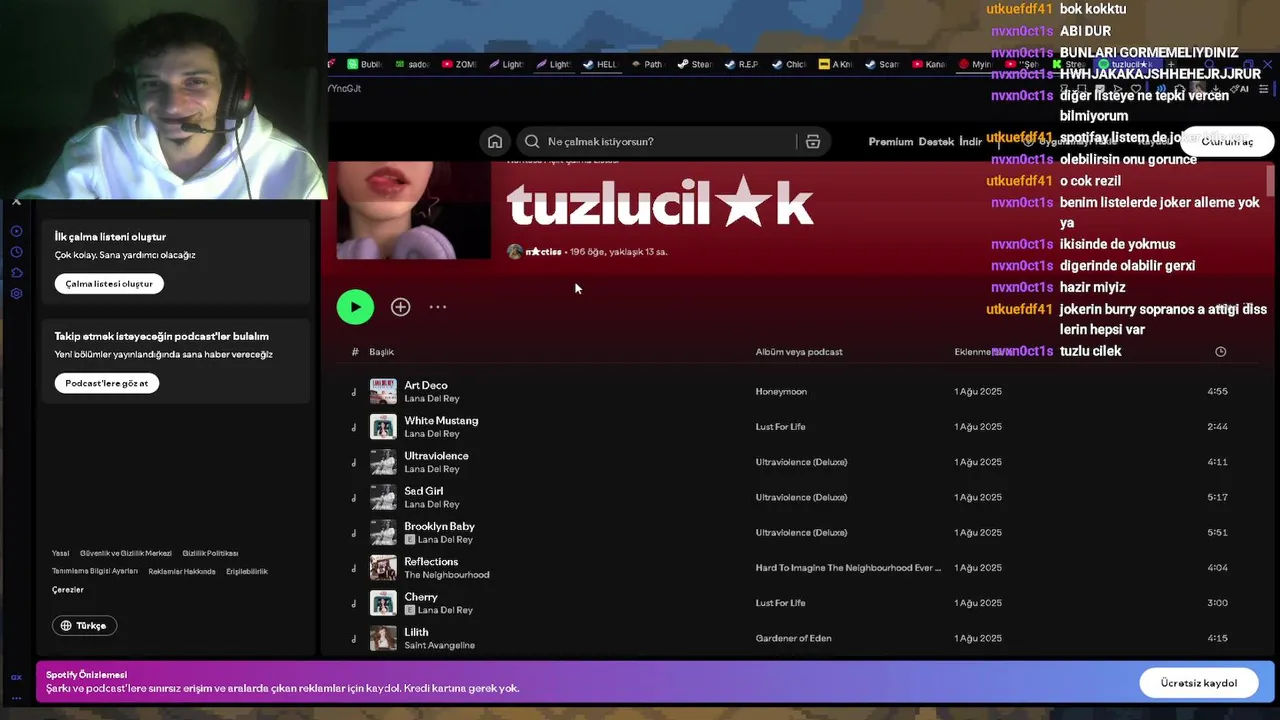Viewport: 1280px width, 720px height.
Task: Switch to the Kana YouTube browser tab
Action: pos(929,64)
